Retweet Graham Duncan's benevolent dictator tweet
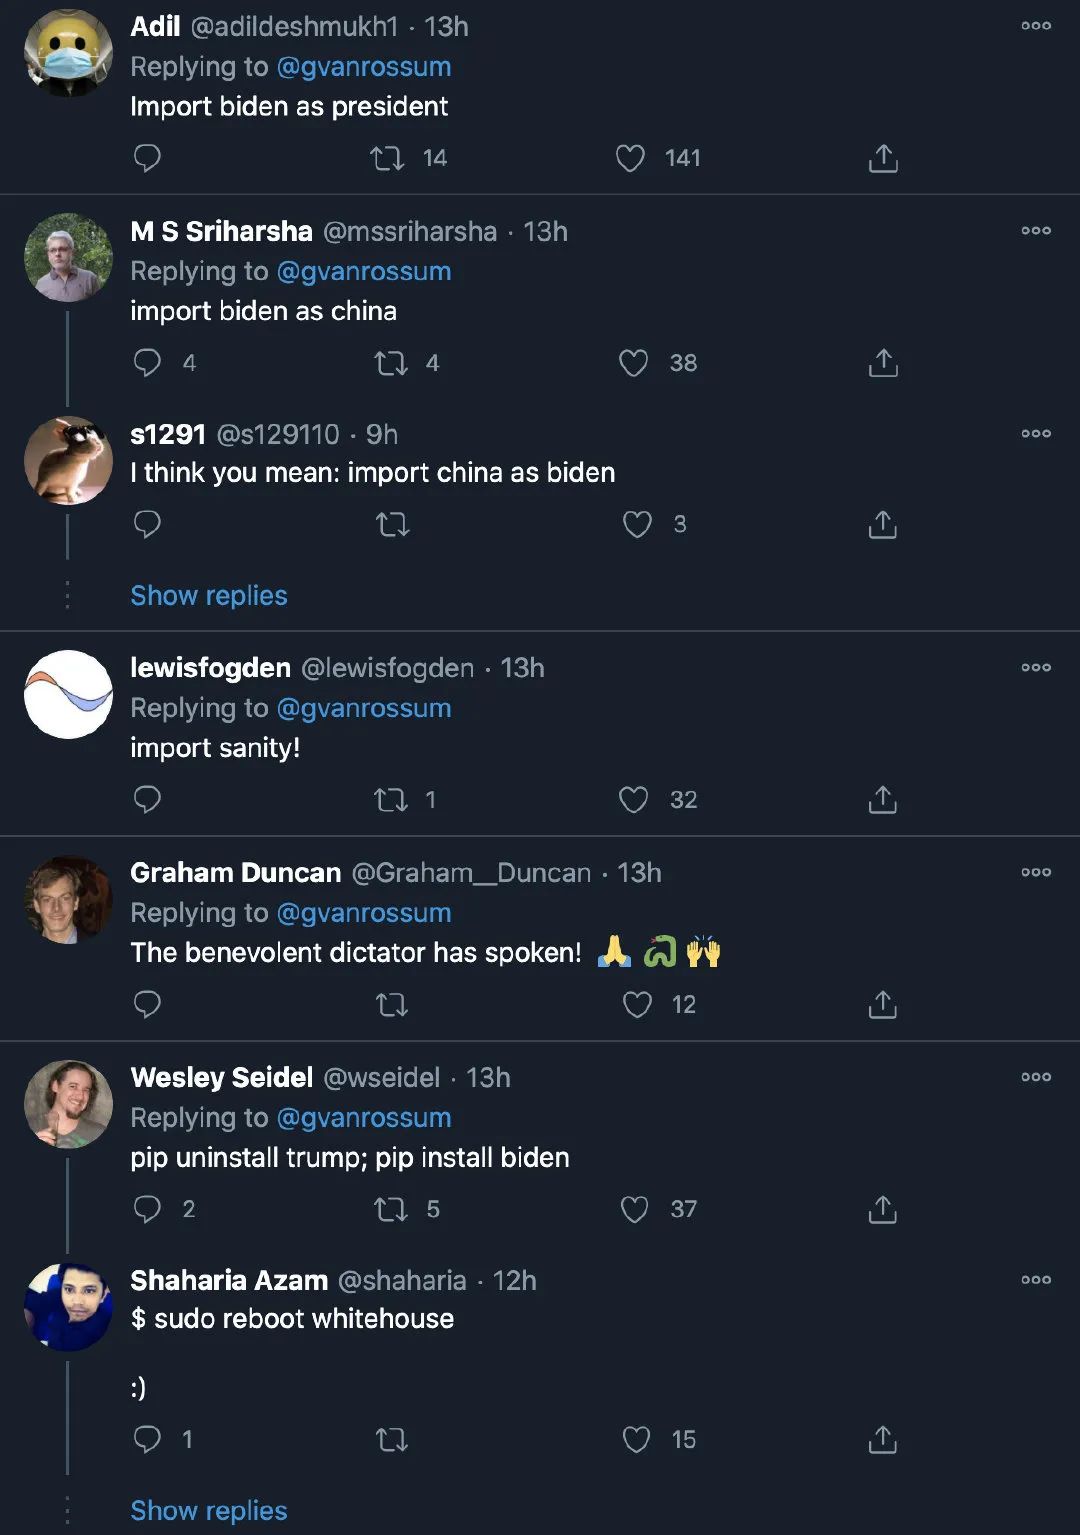The height and width of the screenshot is (1535, 1080). point(392,1005)
